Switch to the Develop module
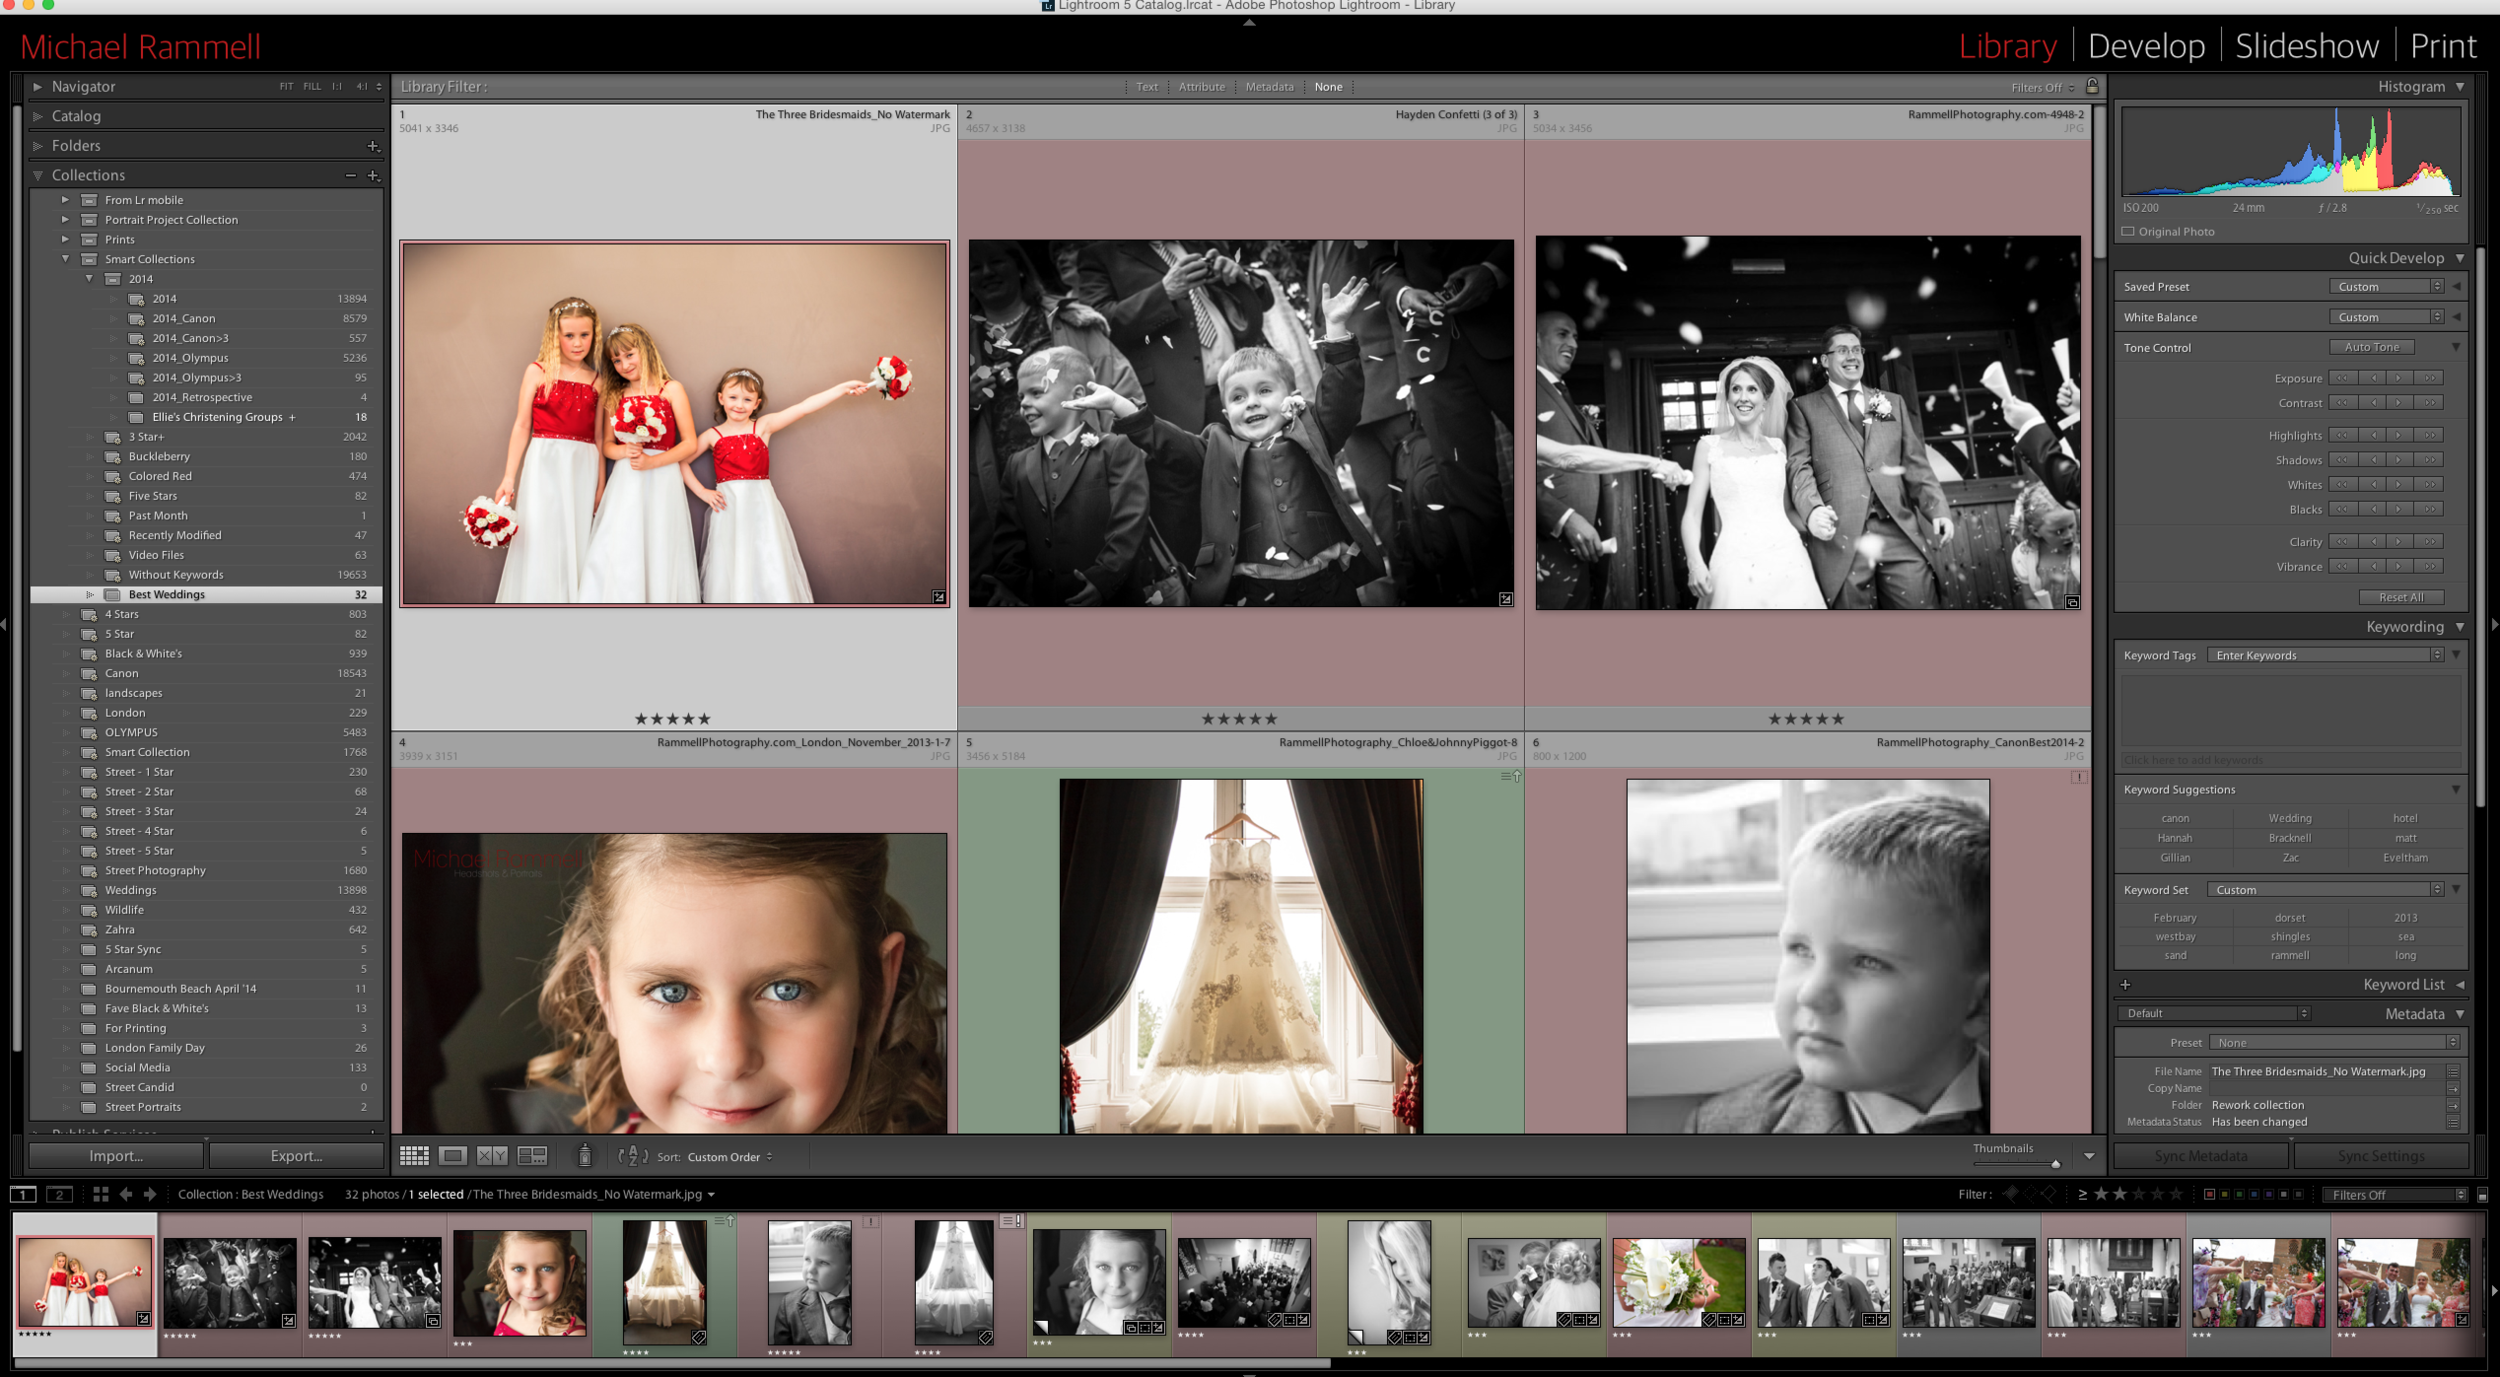This screenshot has height=1377, width=2500. click(x=2146, y=46)
